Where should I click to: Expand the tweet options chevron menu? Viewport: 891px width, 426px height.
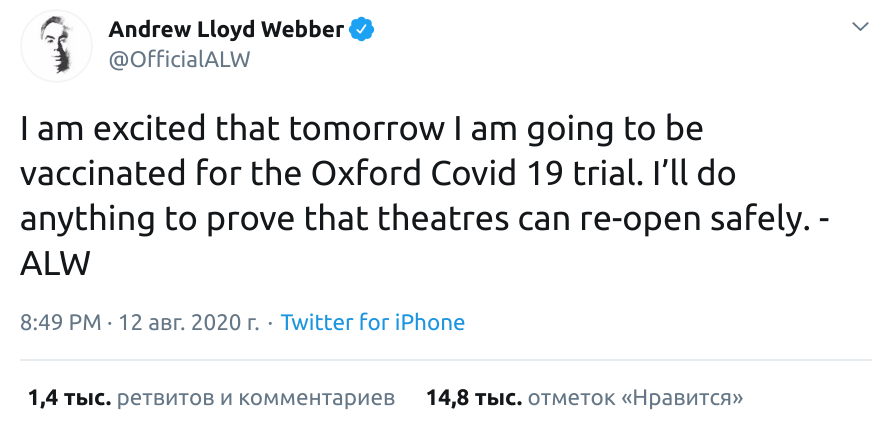click(x=859, y=25)
